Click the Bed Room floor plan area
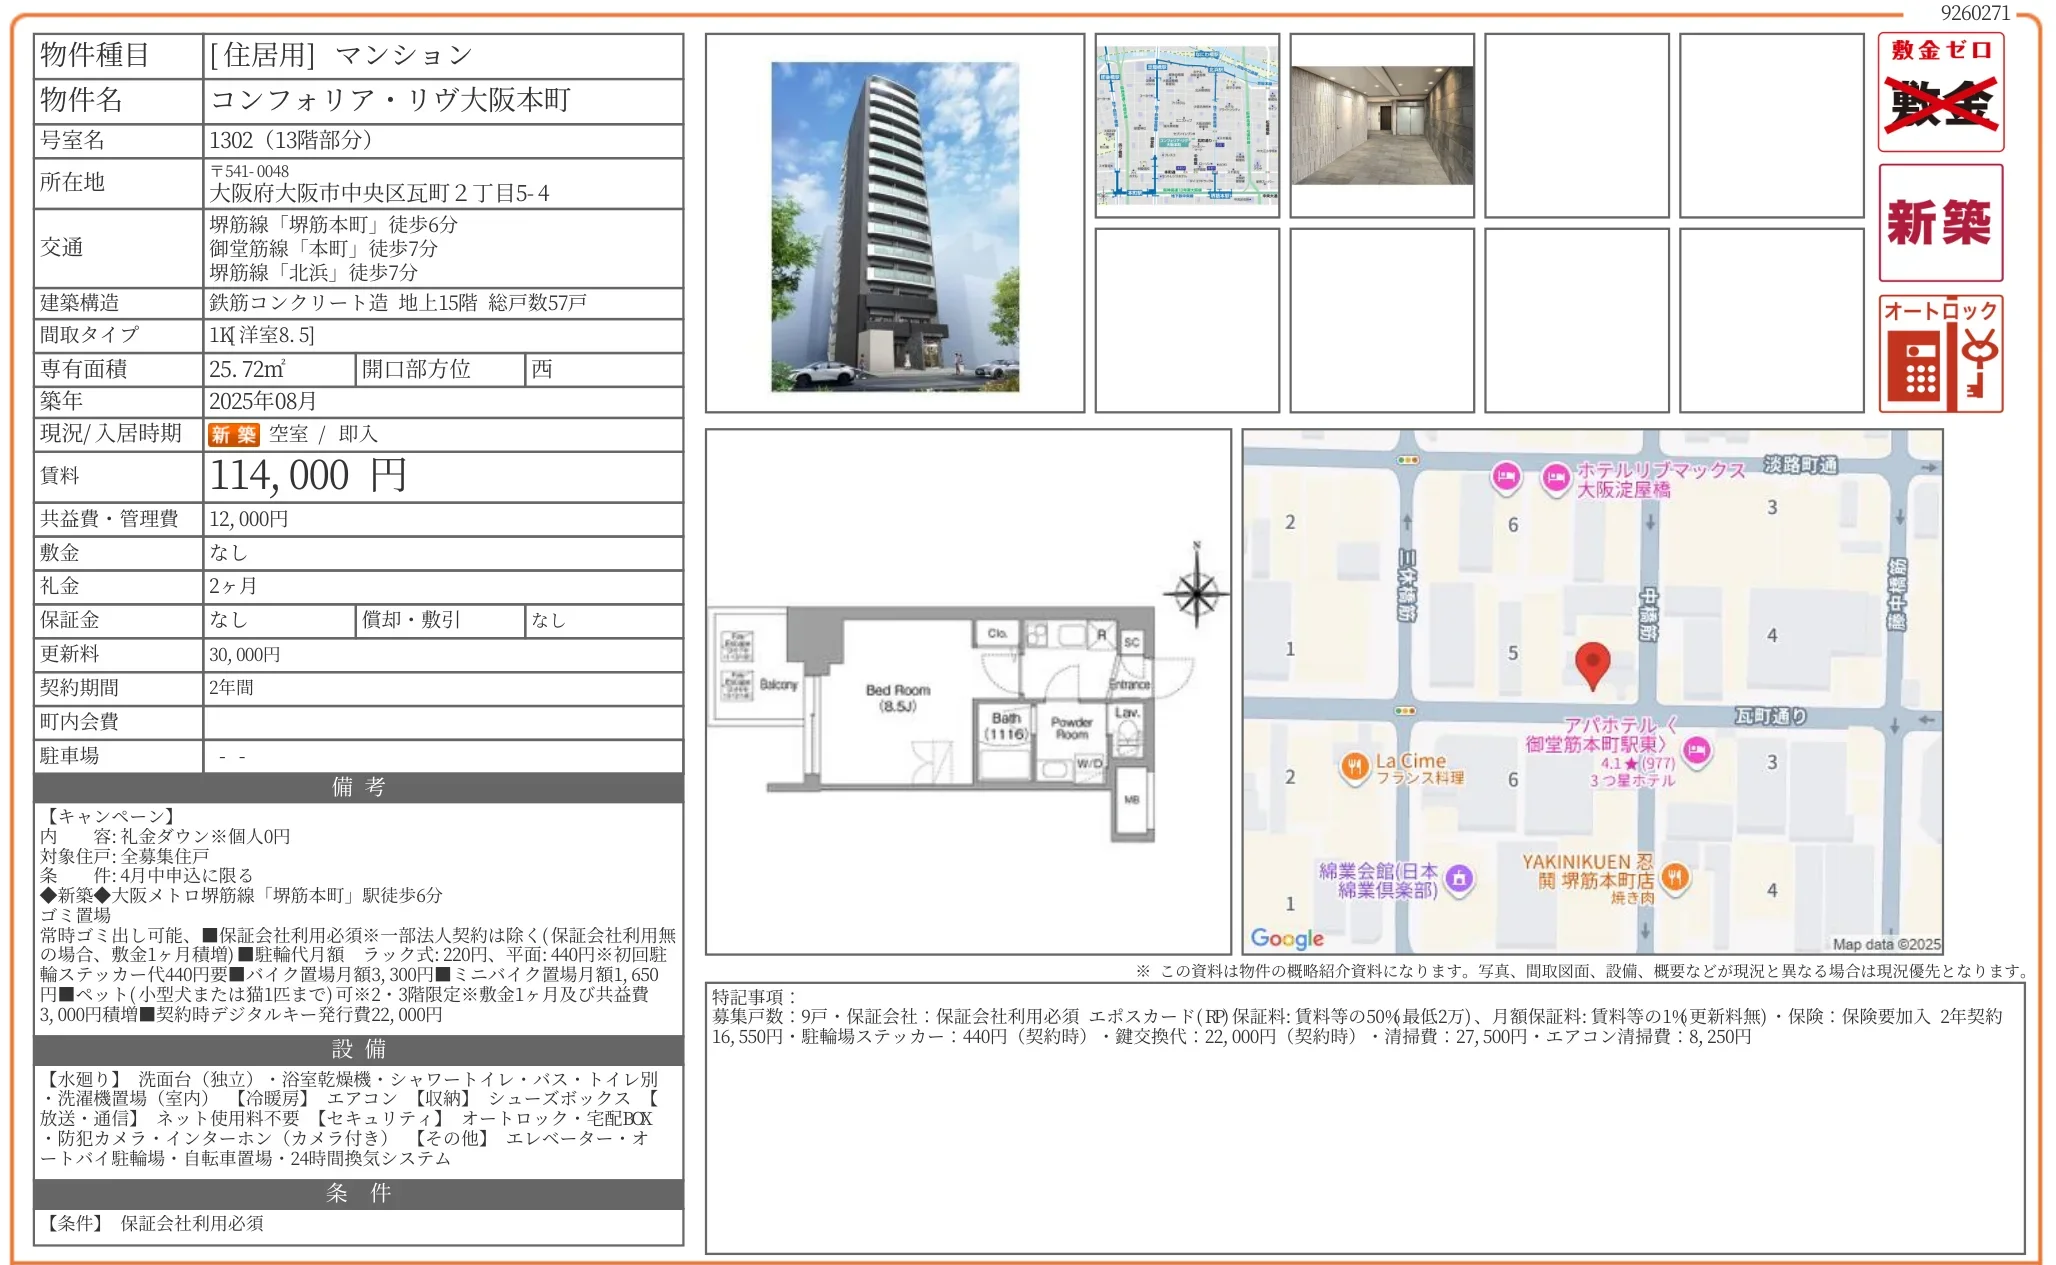This screenshot has width=2056, height=1265. pos(897,697)
